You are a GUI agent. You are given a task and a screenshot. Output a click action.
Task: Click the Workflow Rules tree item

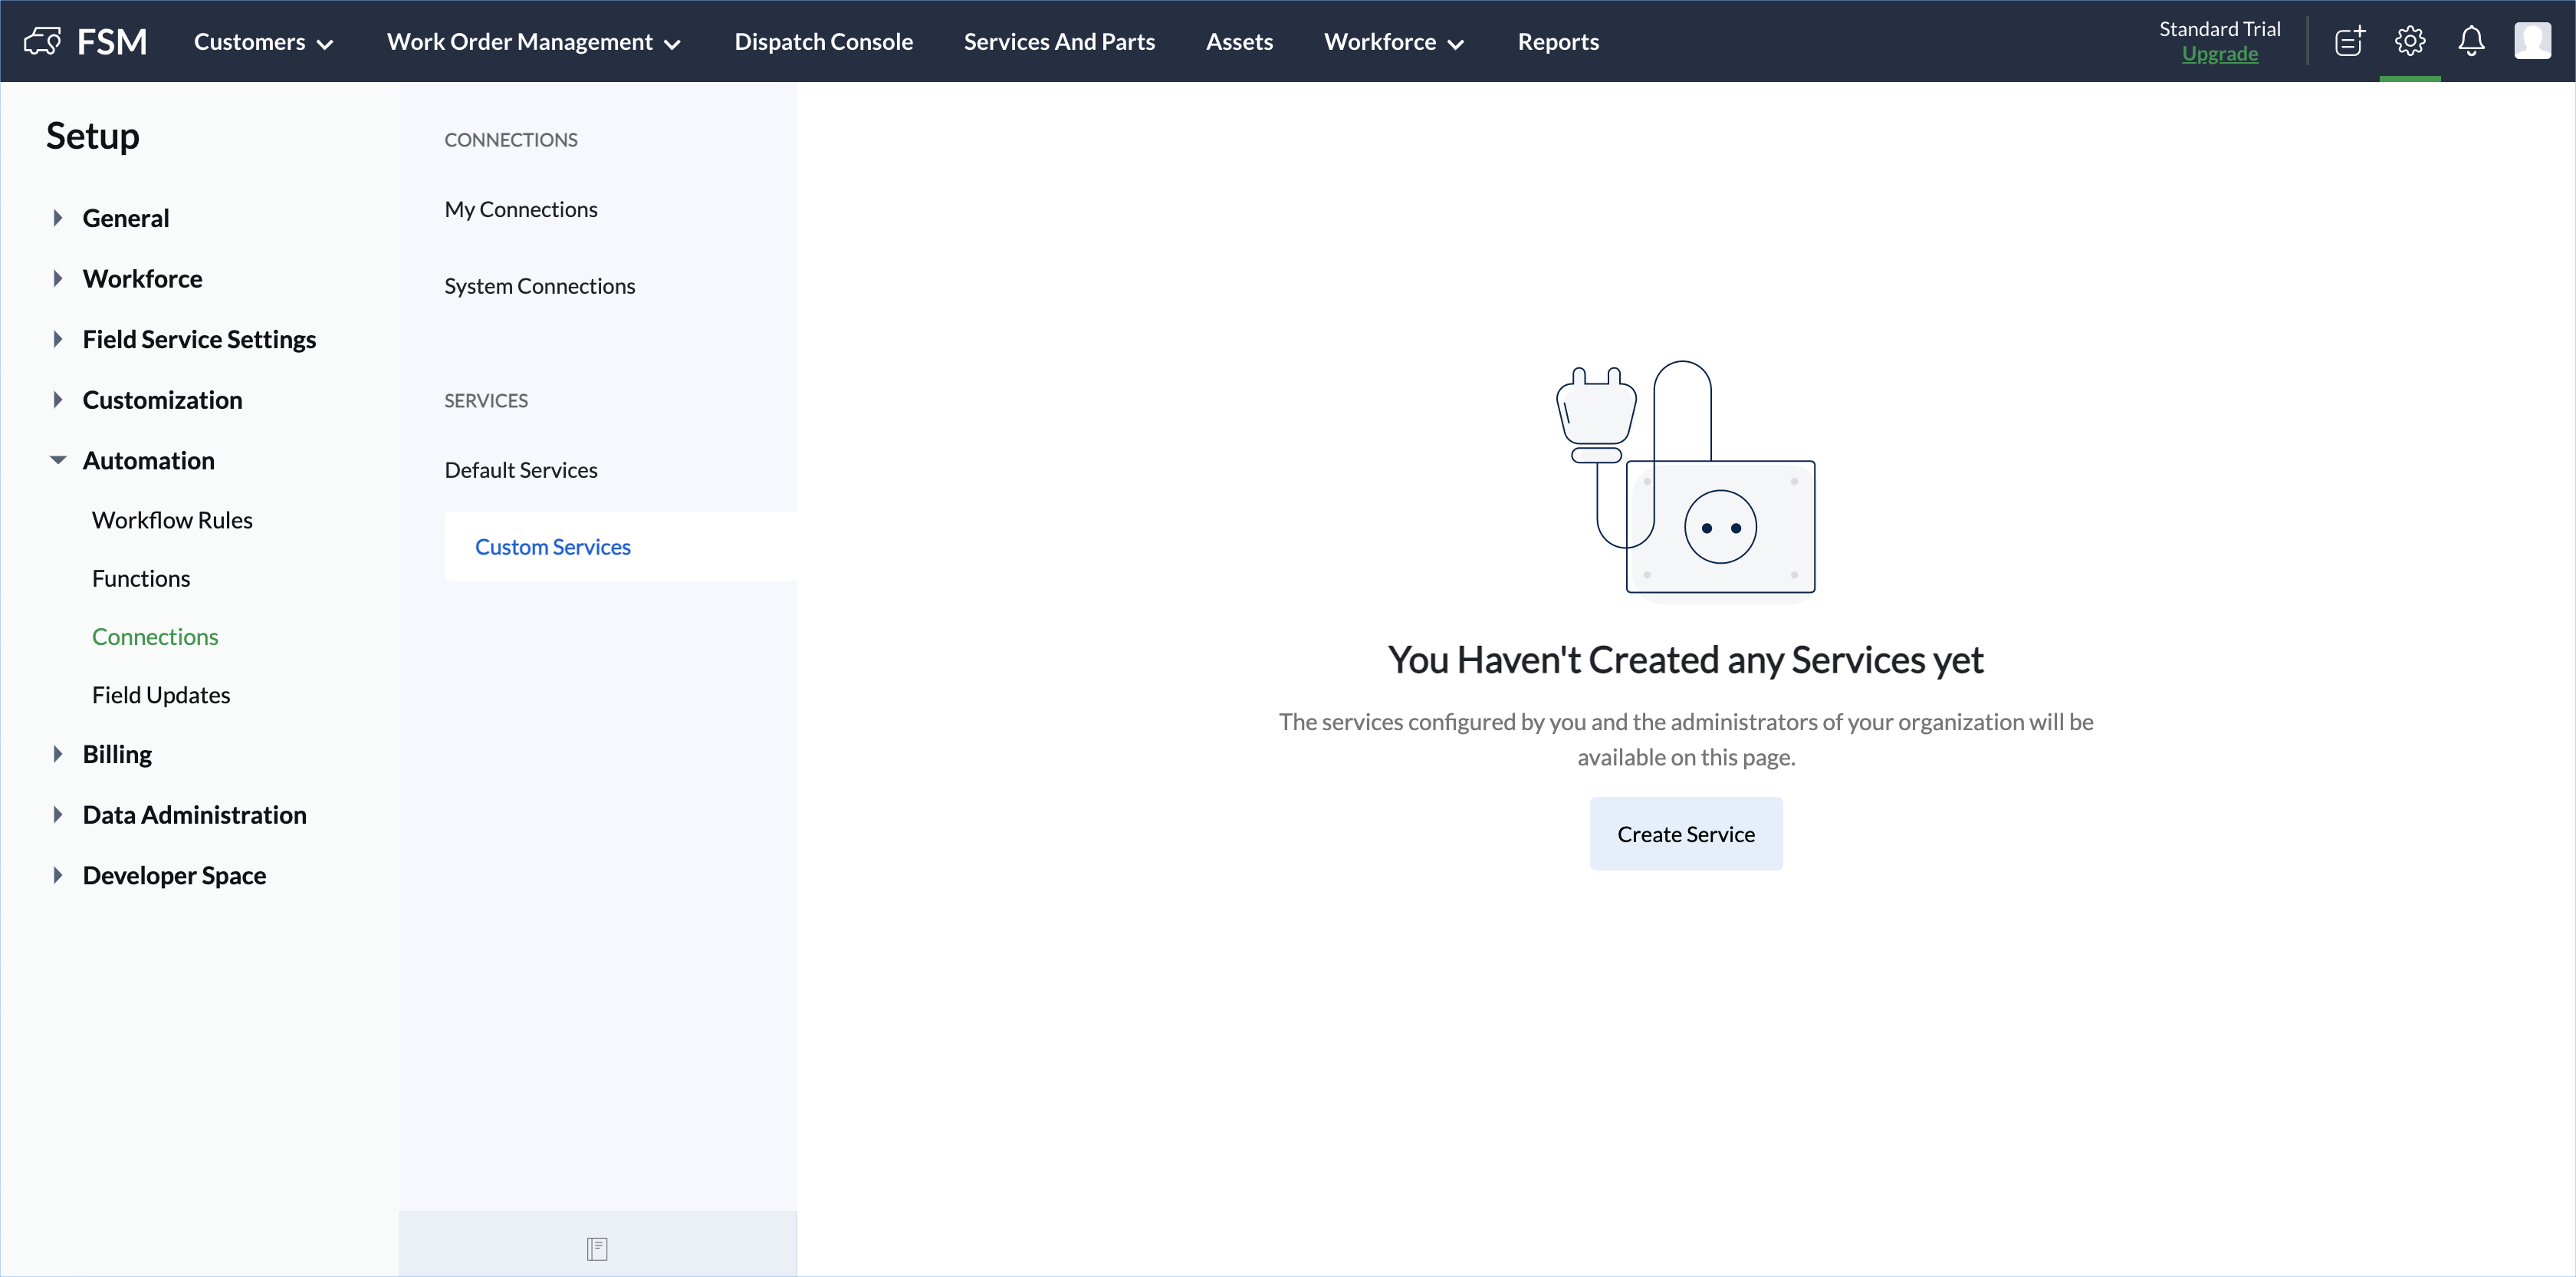point(172,519)
